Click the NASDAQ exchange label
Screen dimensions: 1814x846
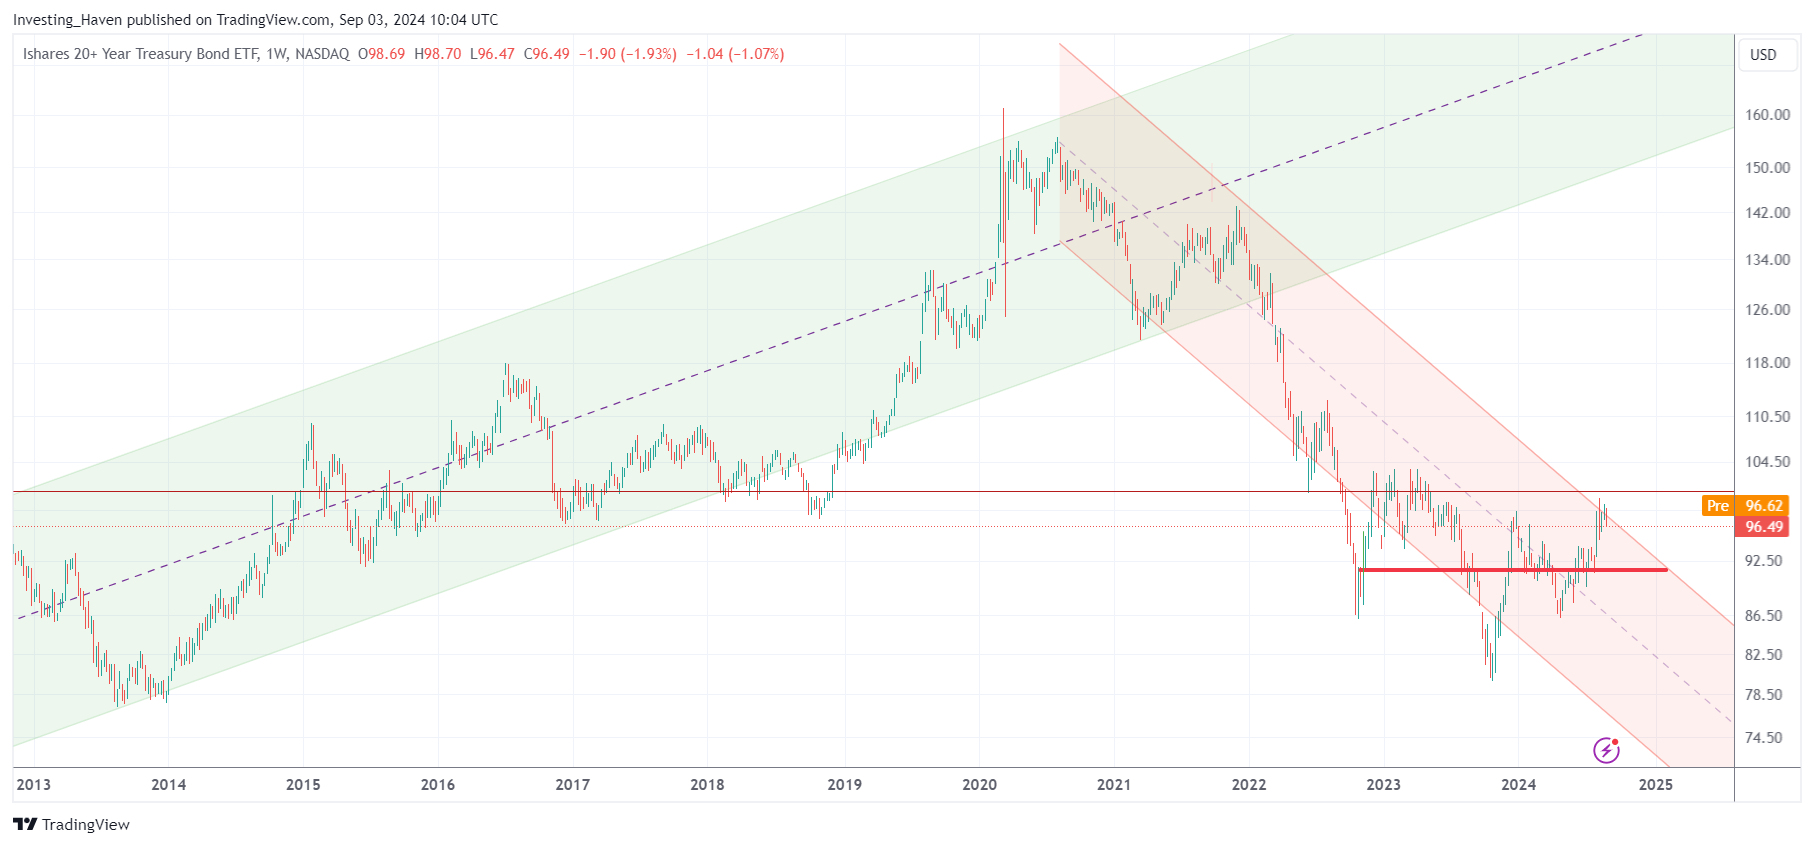click(x=322, y=54)
